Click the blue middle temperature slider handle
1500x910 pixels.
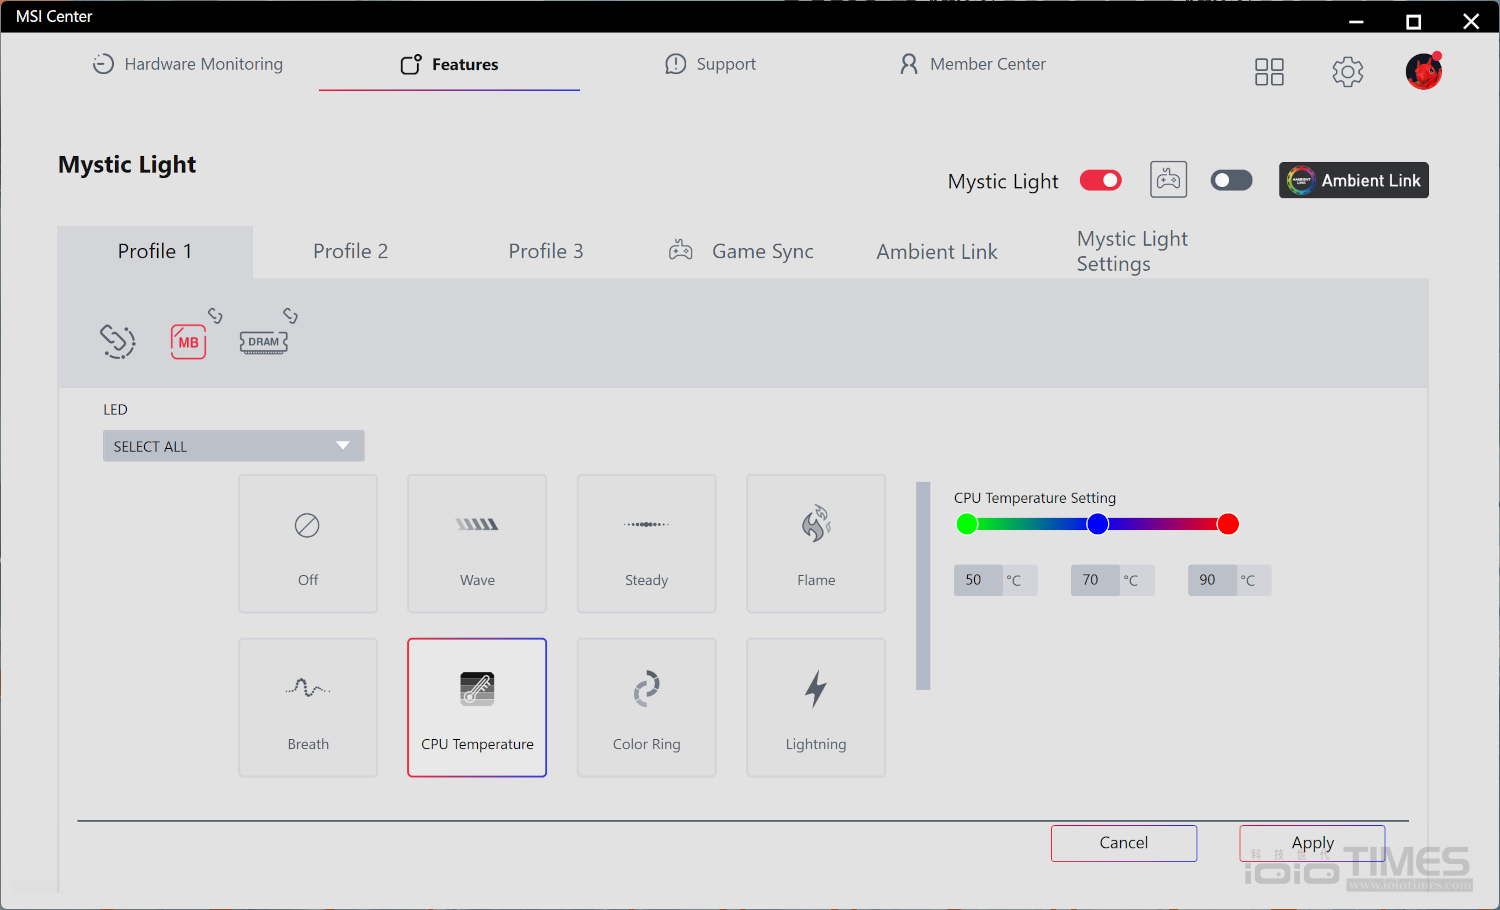click(x=1098, y=524)
